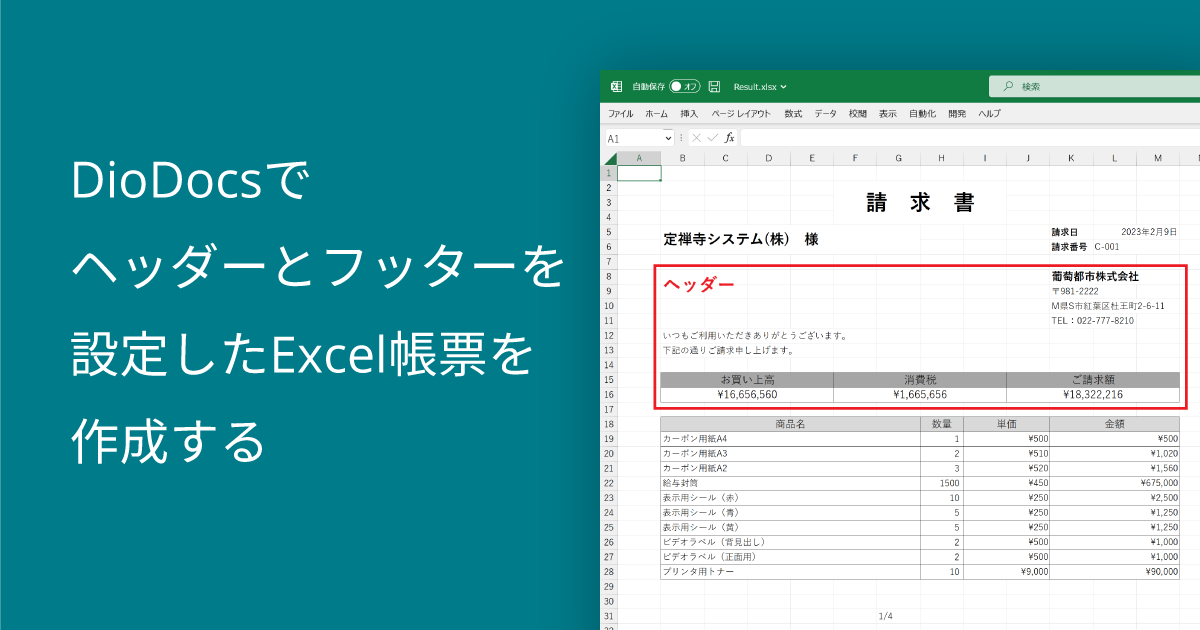Select the ホーム (Home) ribbon menu
The image size is (1200, 630).
point(655,113)
